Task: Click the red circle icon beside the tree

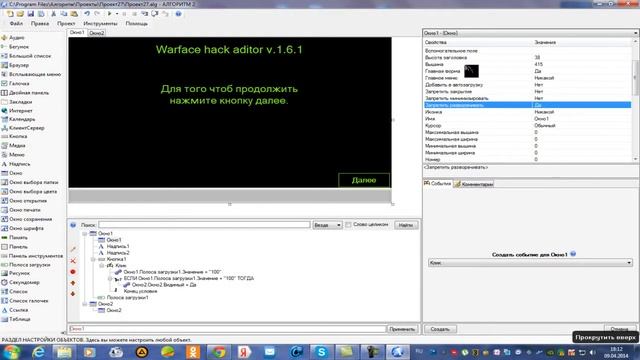Action: pos(73,272)
